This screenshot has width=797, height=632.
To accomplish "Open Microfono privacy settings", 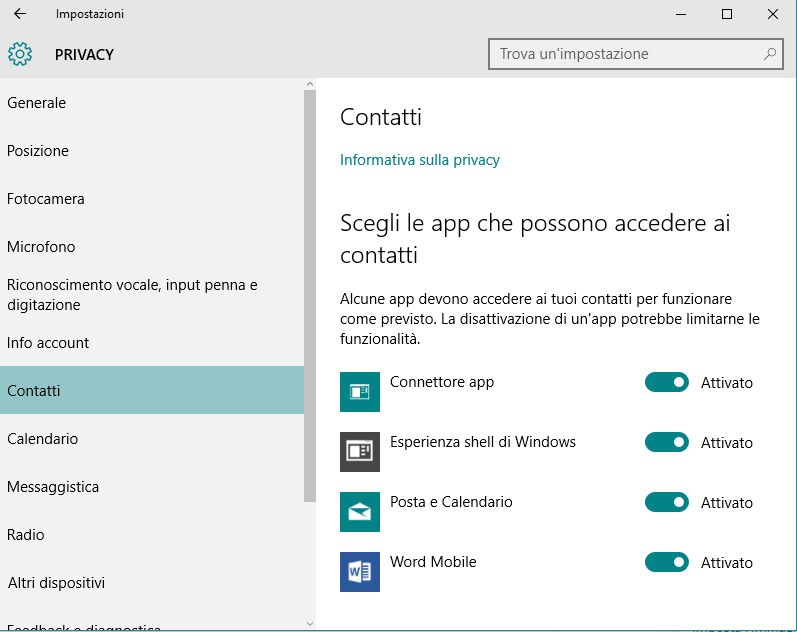I will pyautogui.click(x=41, y=247).
